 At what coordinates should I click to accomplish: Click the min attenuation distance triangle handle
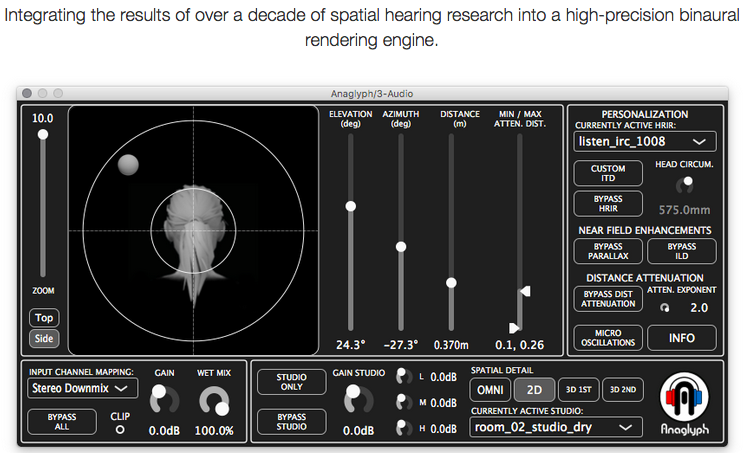[x=514, y=328]
